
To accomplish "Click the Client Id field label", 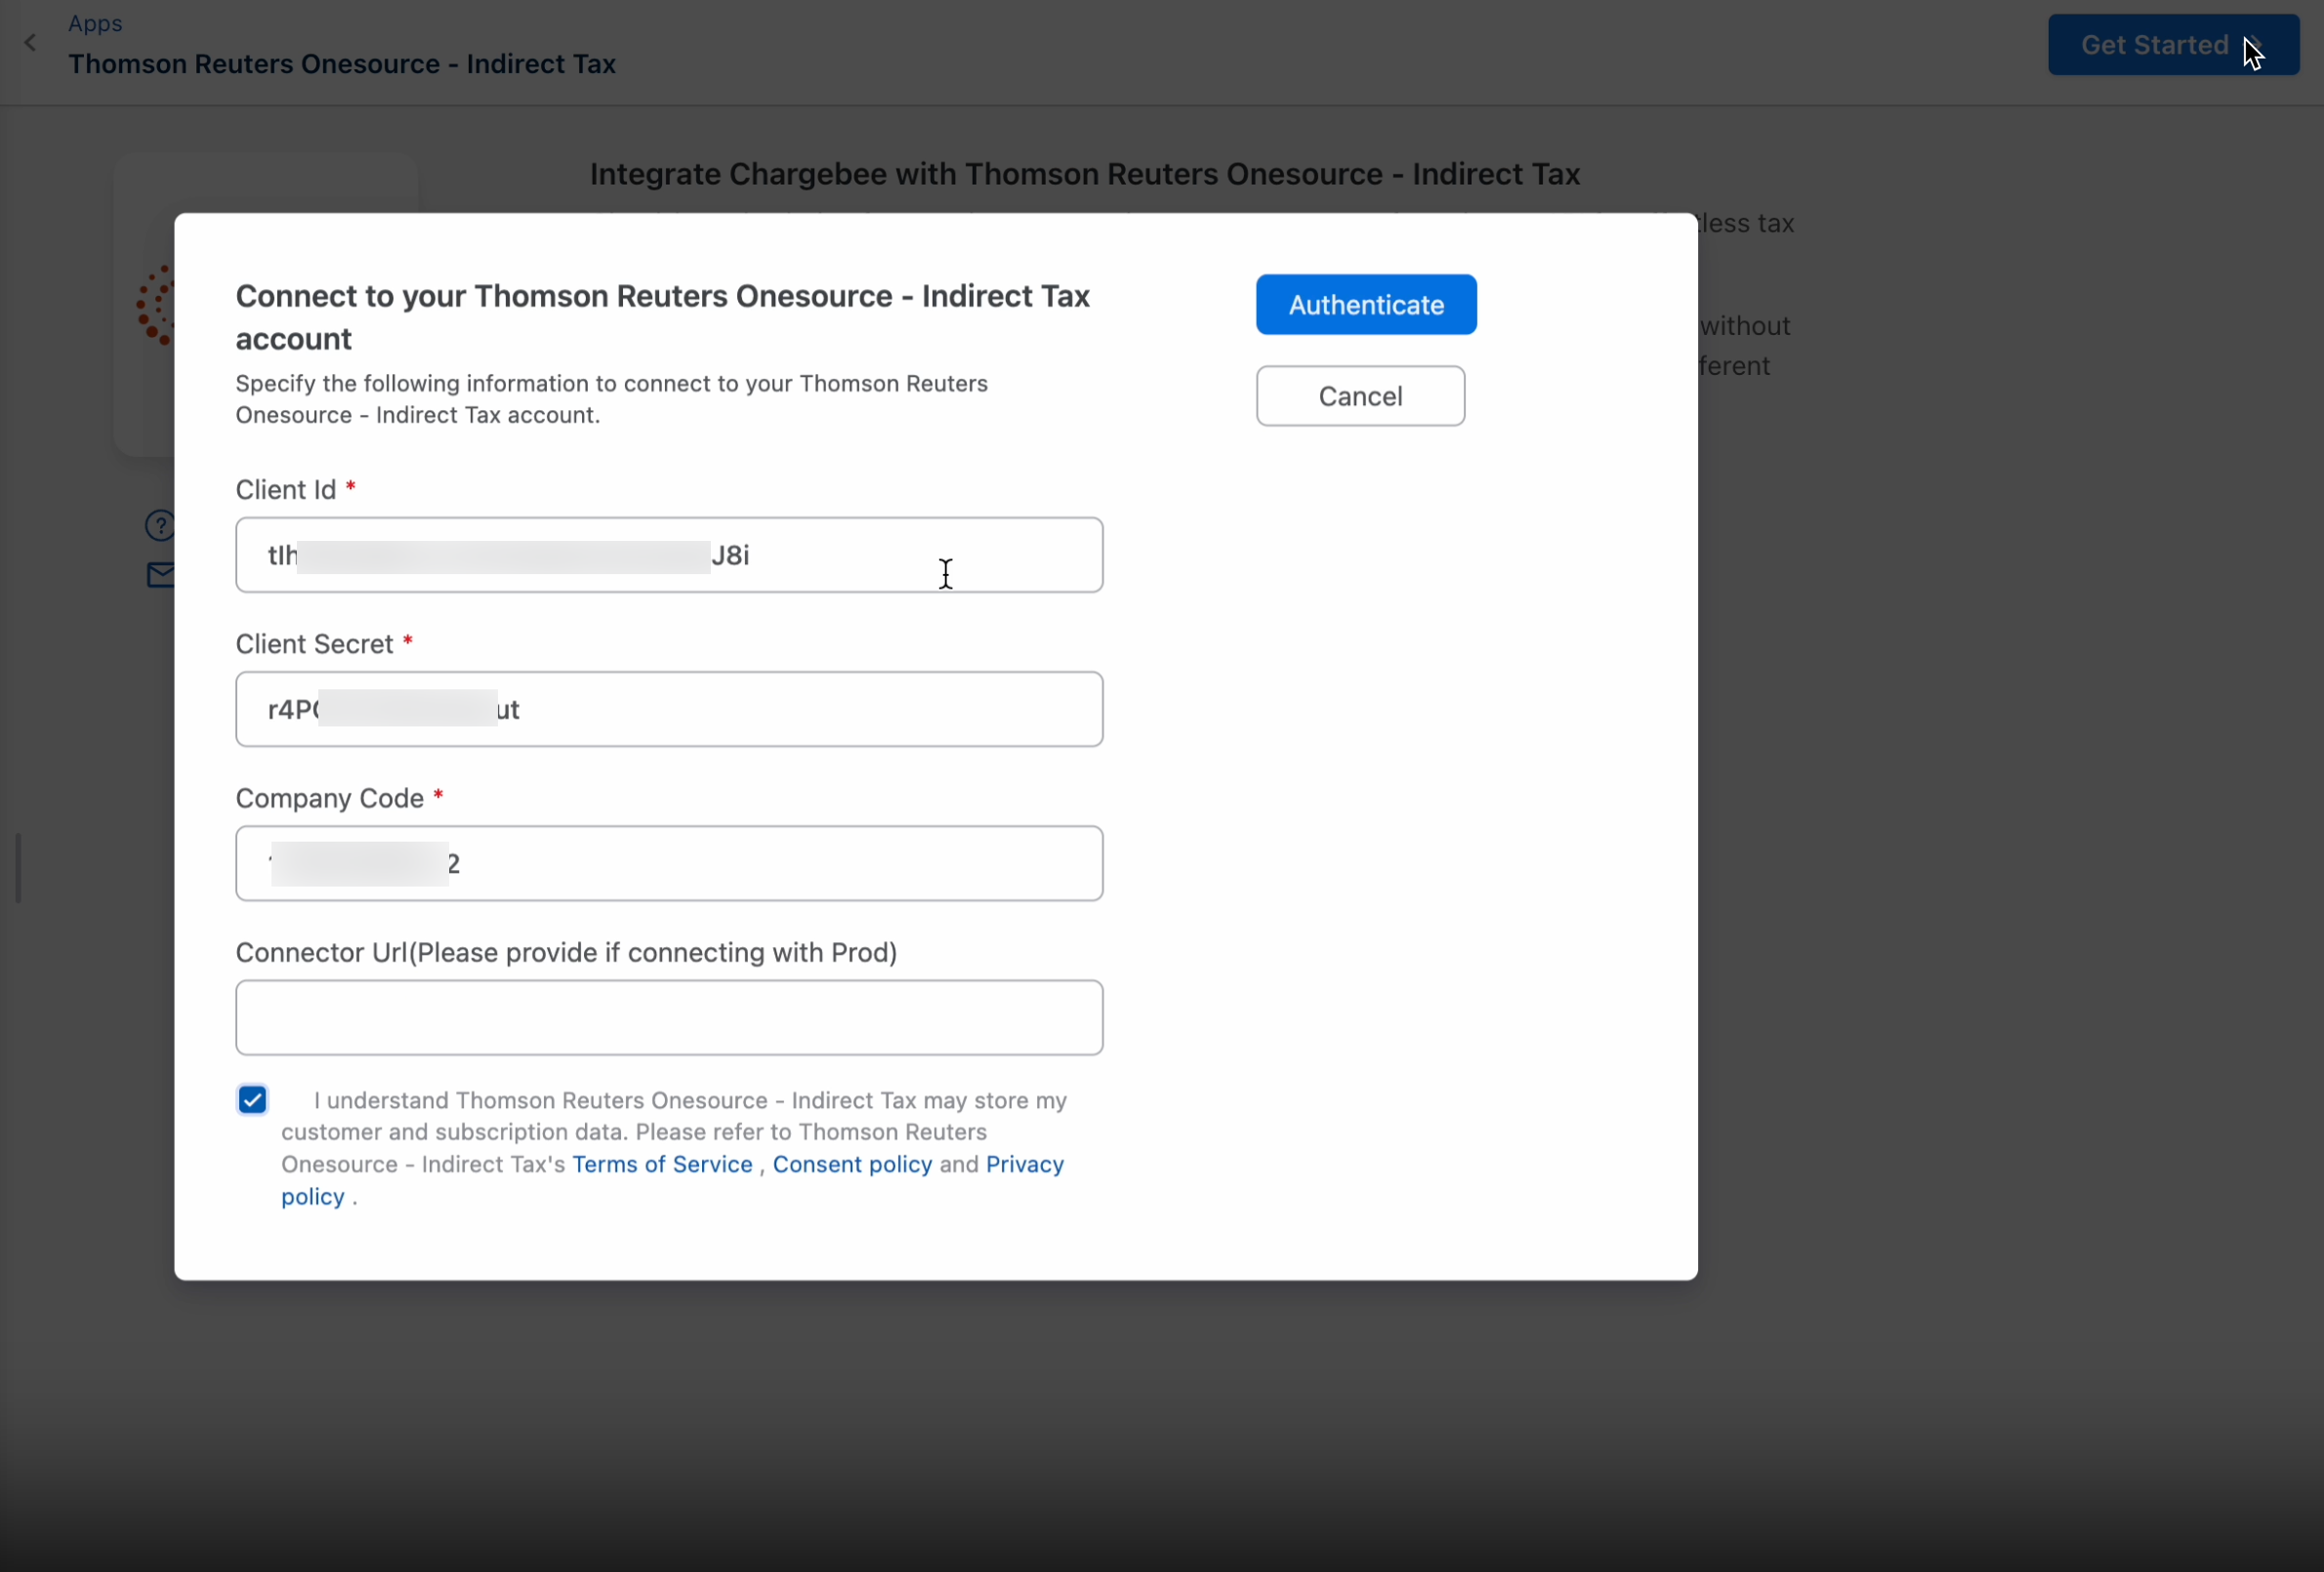I will [286, 490].
